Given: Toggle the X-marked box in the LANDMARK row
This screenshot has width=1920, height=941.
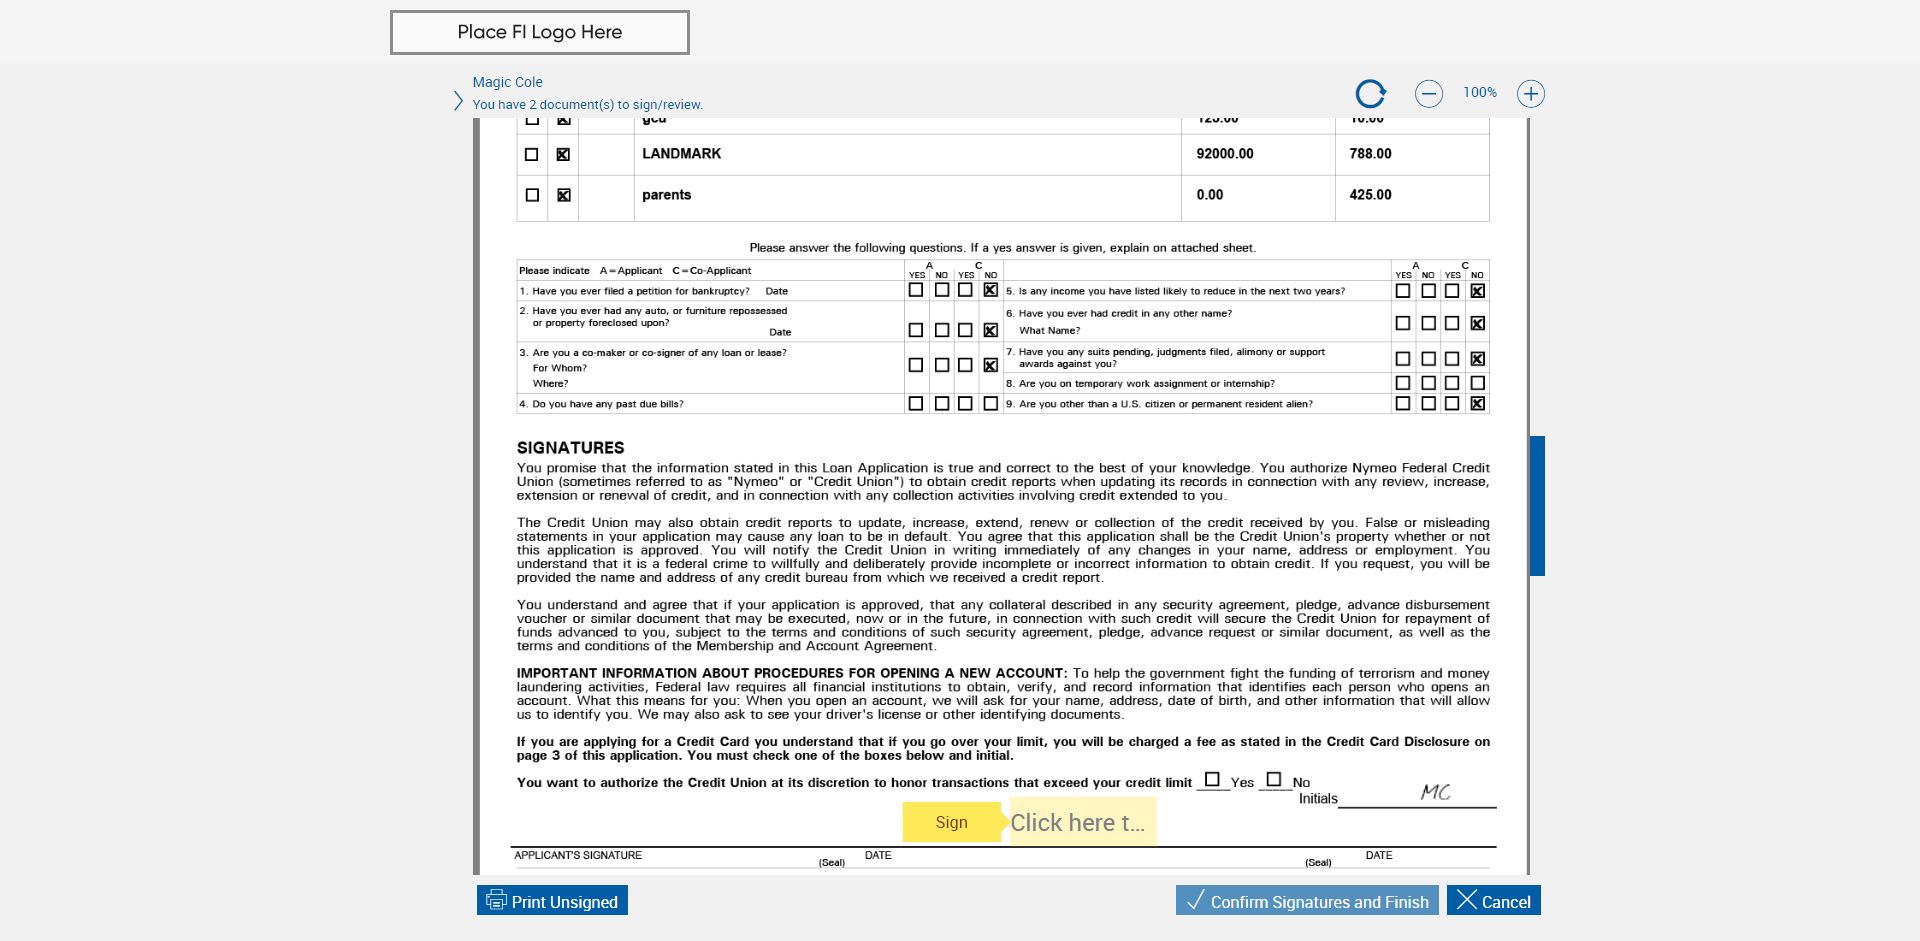Looking at the screenshot, I should coord(564,154).
